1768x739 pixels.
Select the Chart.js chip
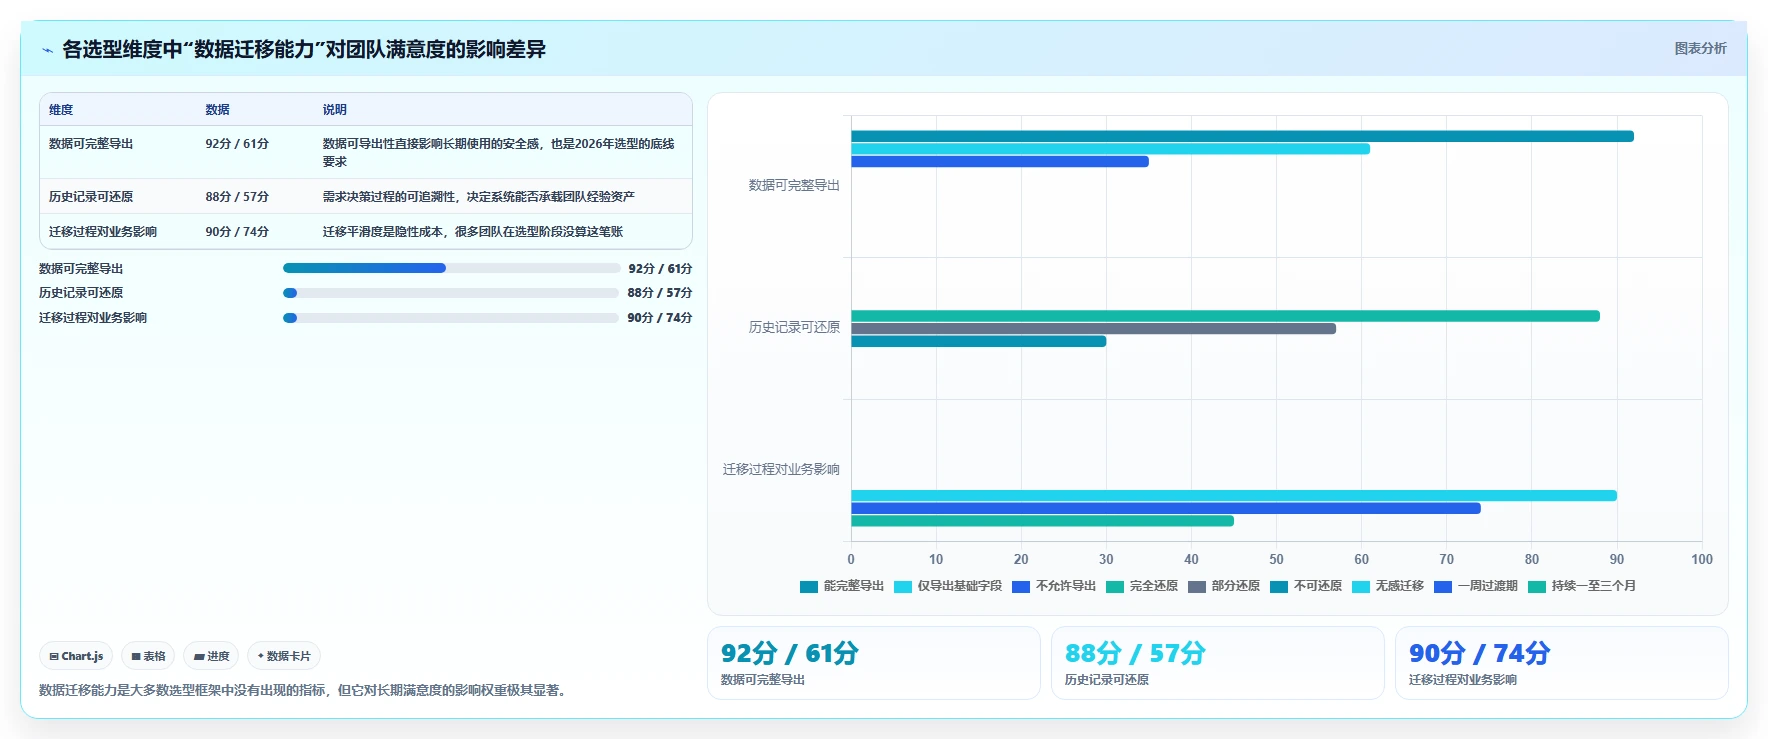point(76,656)
